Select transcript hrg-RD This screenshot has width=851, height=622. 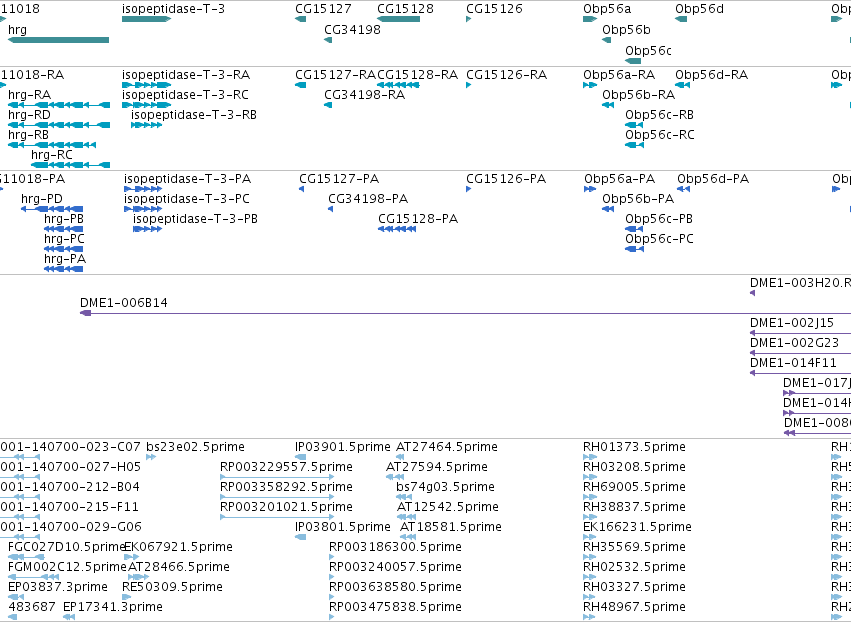click(x=59, y=125)
